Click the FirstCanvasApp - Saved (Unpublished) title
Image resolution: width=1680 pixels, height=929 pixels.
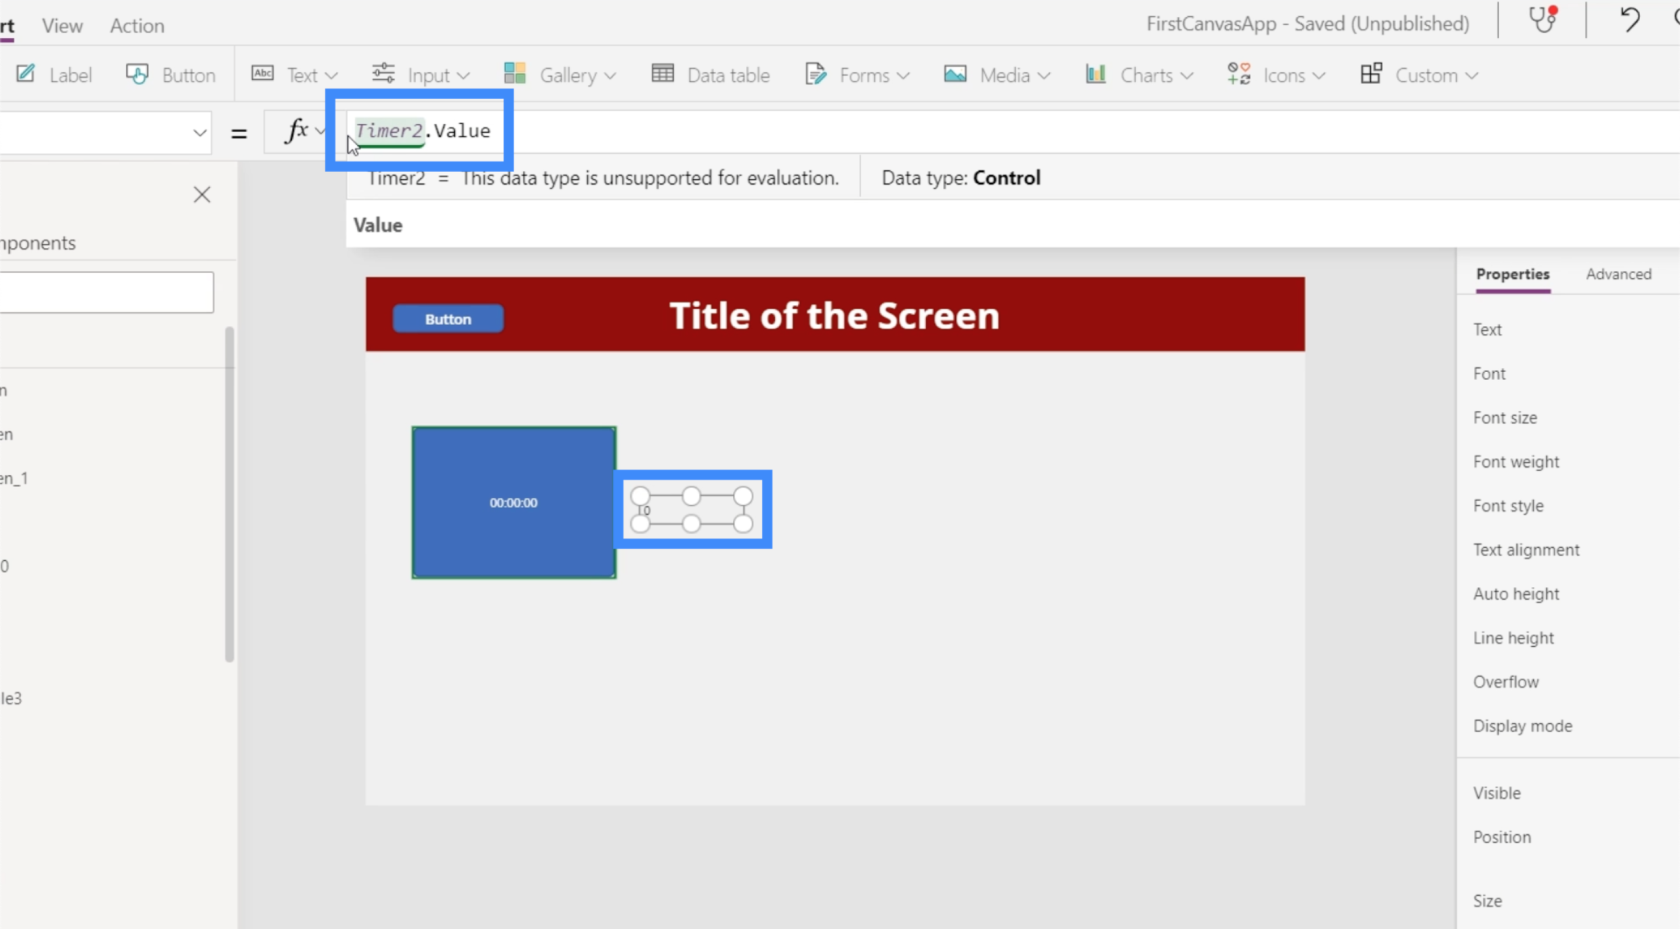(1308, 23)
